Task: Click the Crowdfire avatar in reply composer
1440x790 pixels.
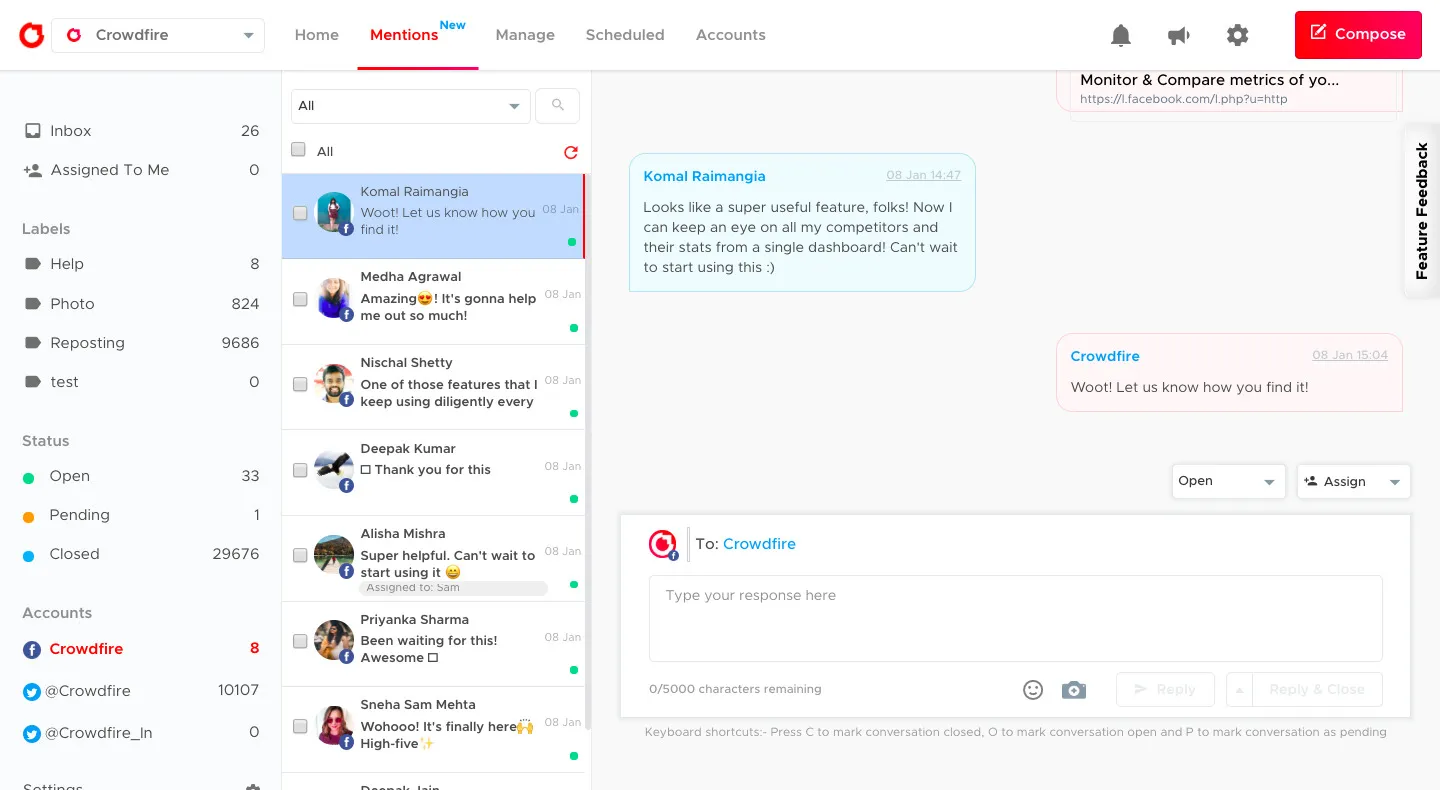Action: point(662,544)
